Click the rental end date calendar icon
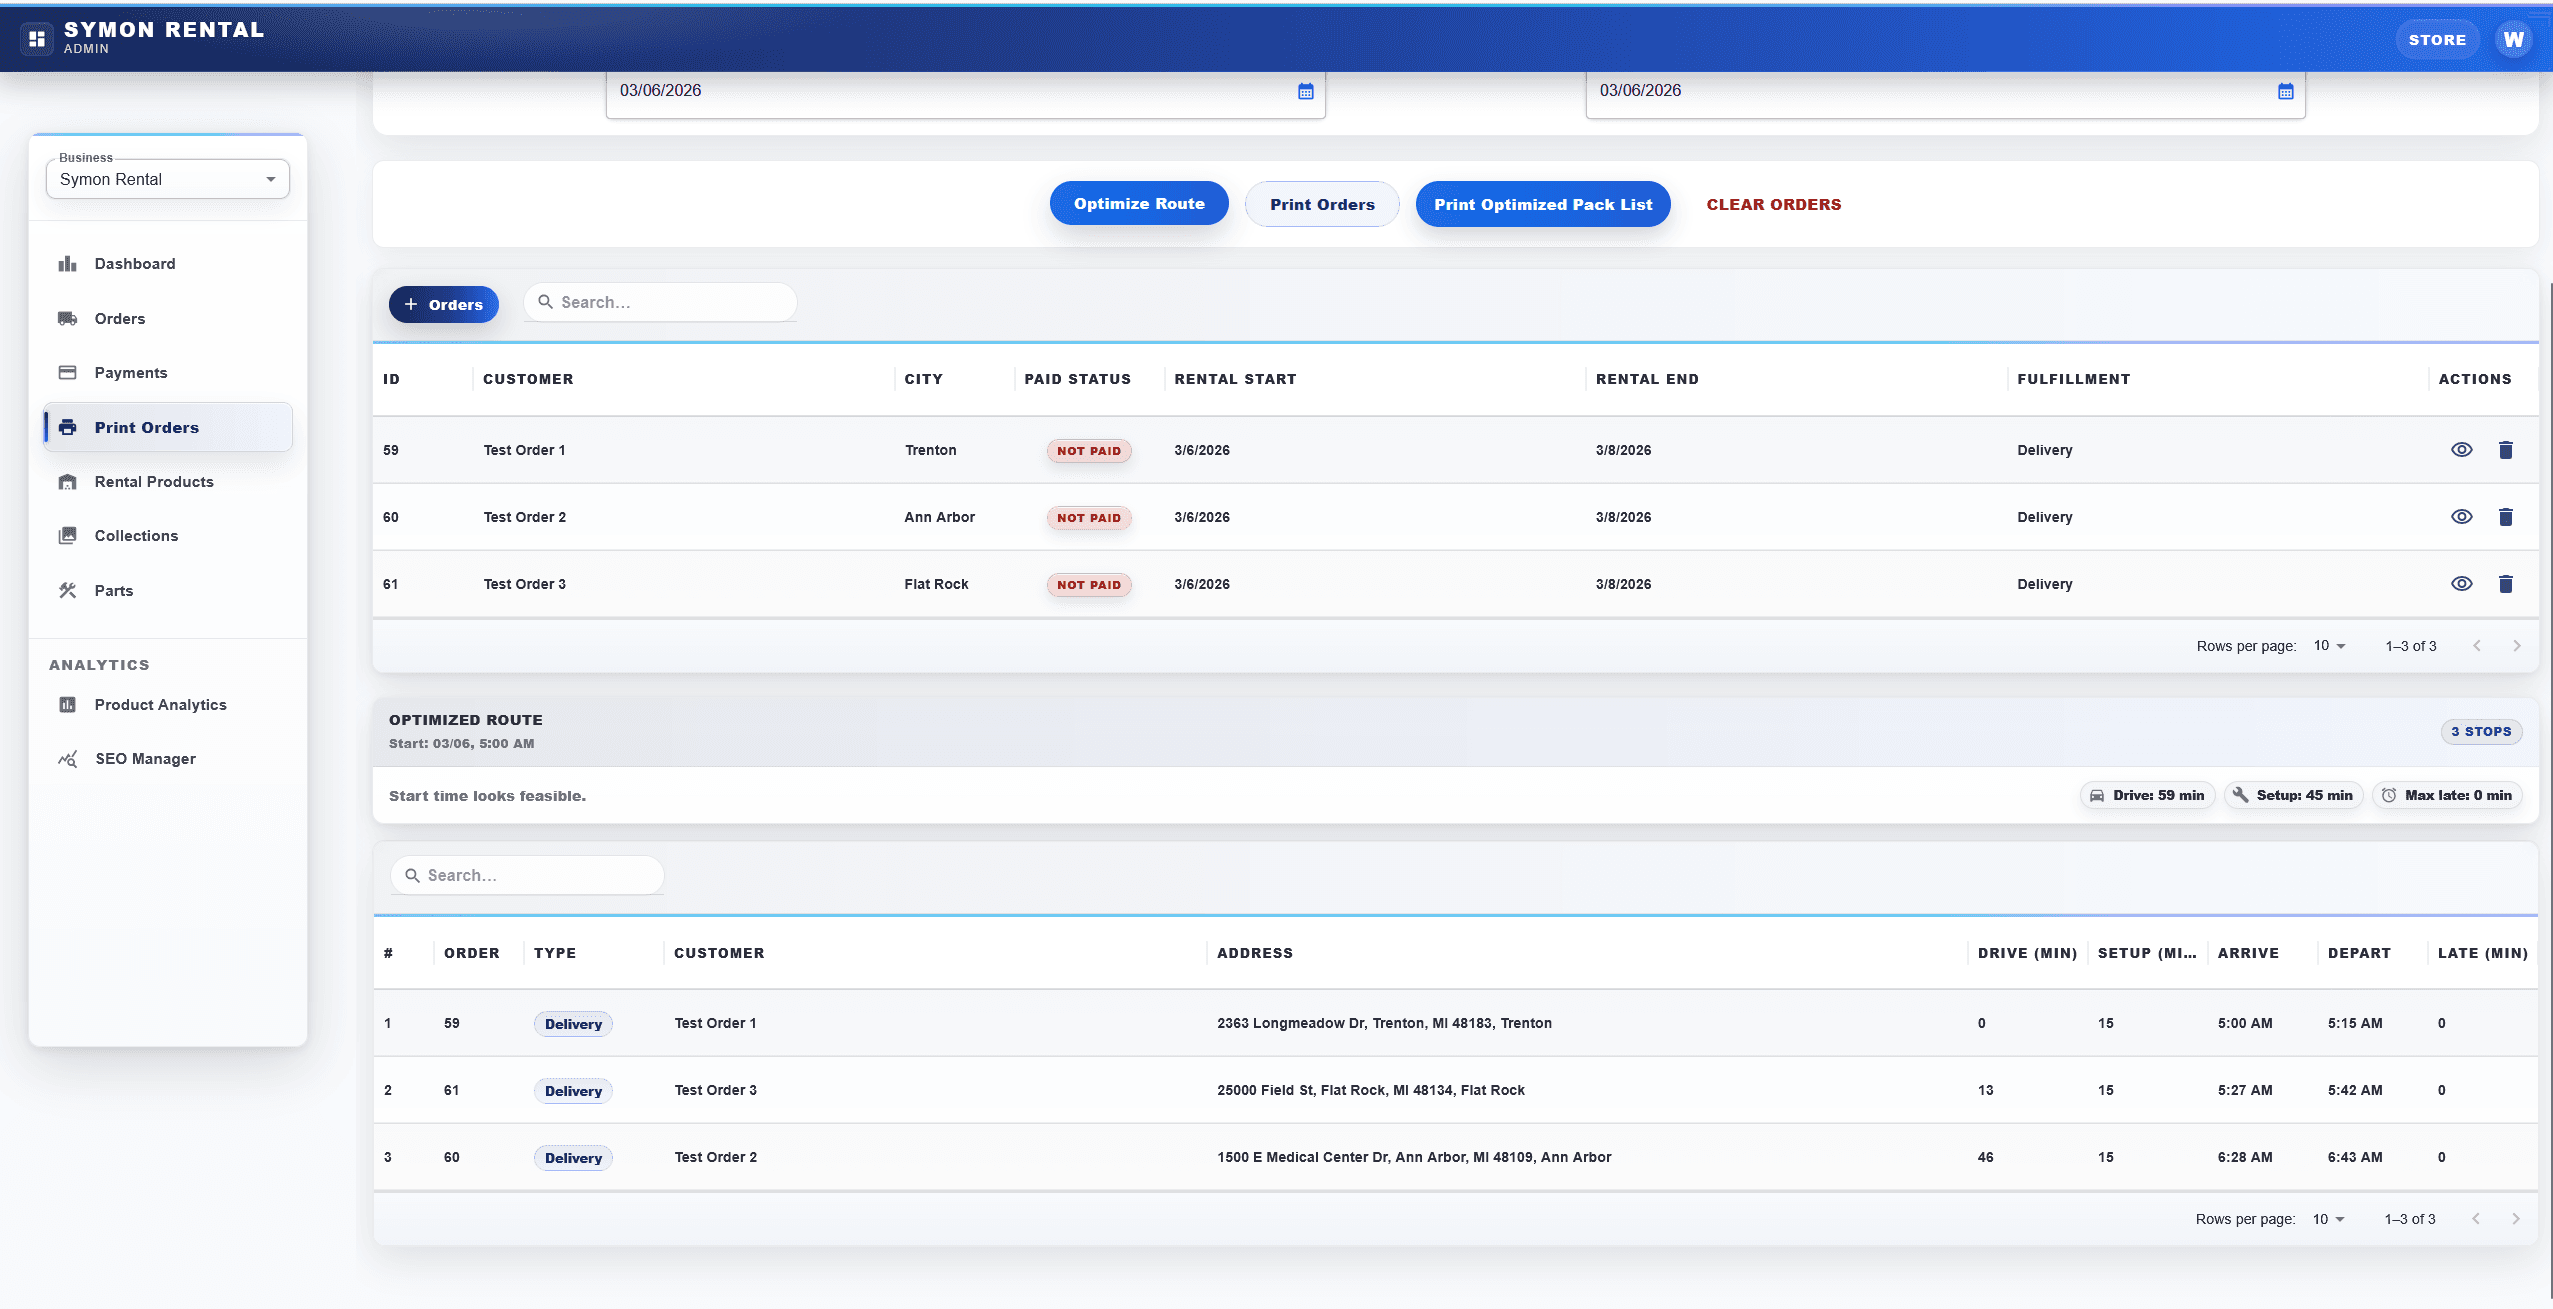The width and height of the screenshot is (2553, 1309). click(2287, 90)
